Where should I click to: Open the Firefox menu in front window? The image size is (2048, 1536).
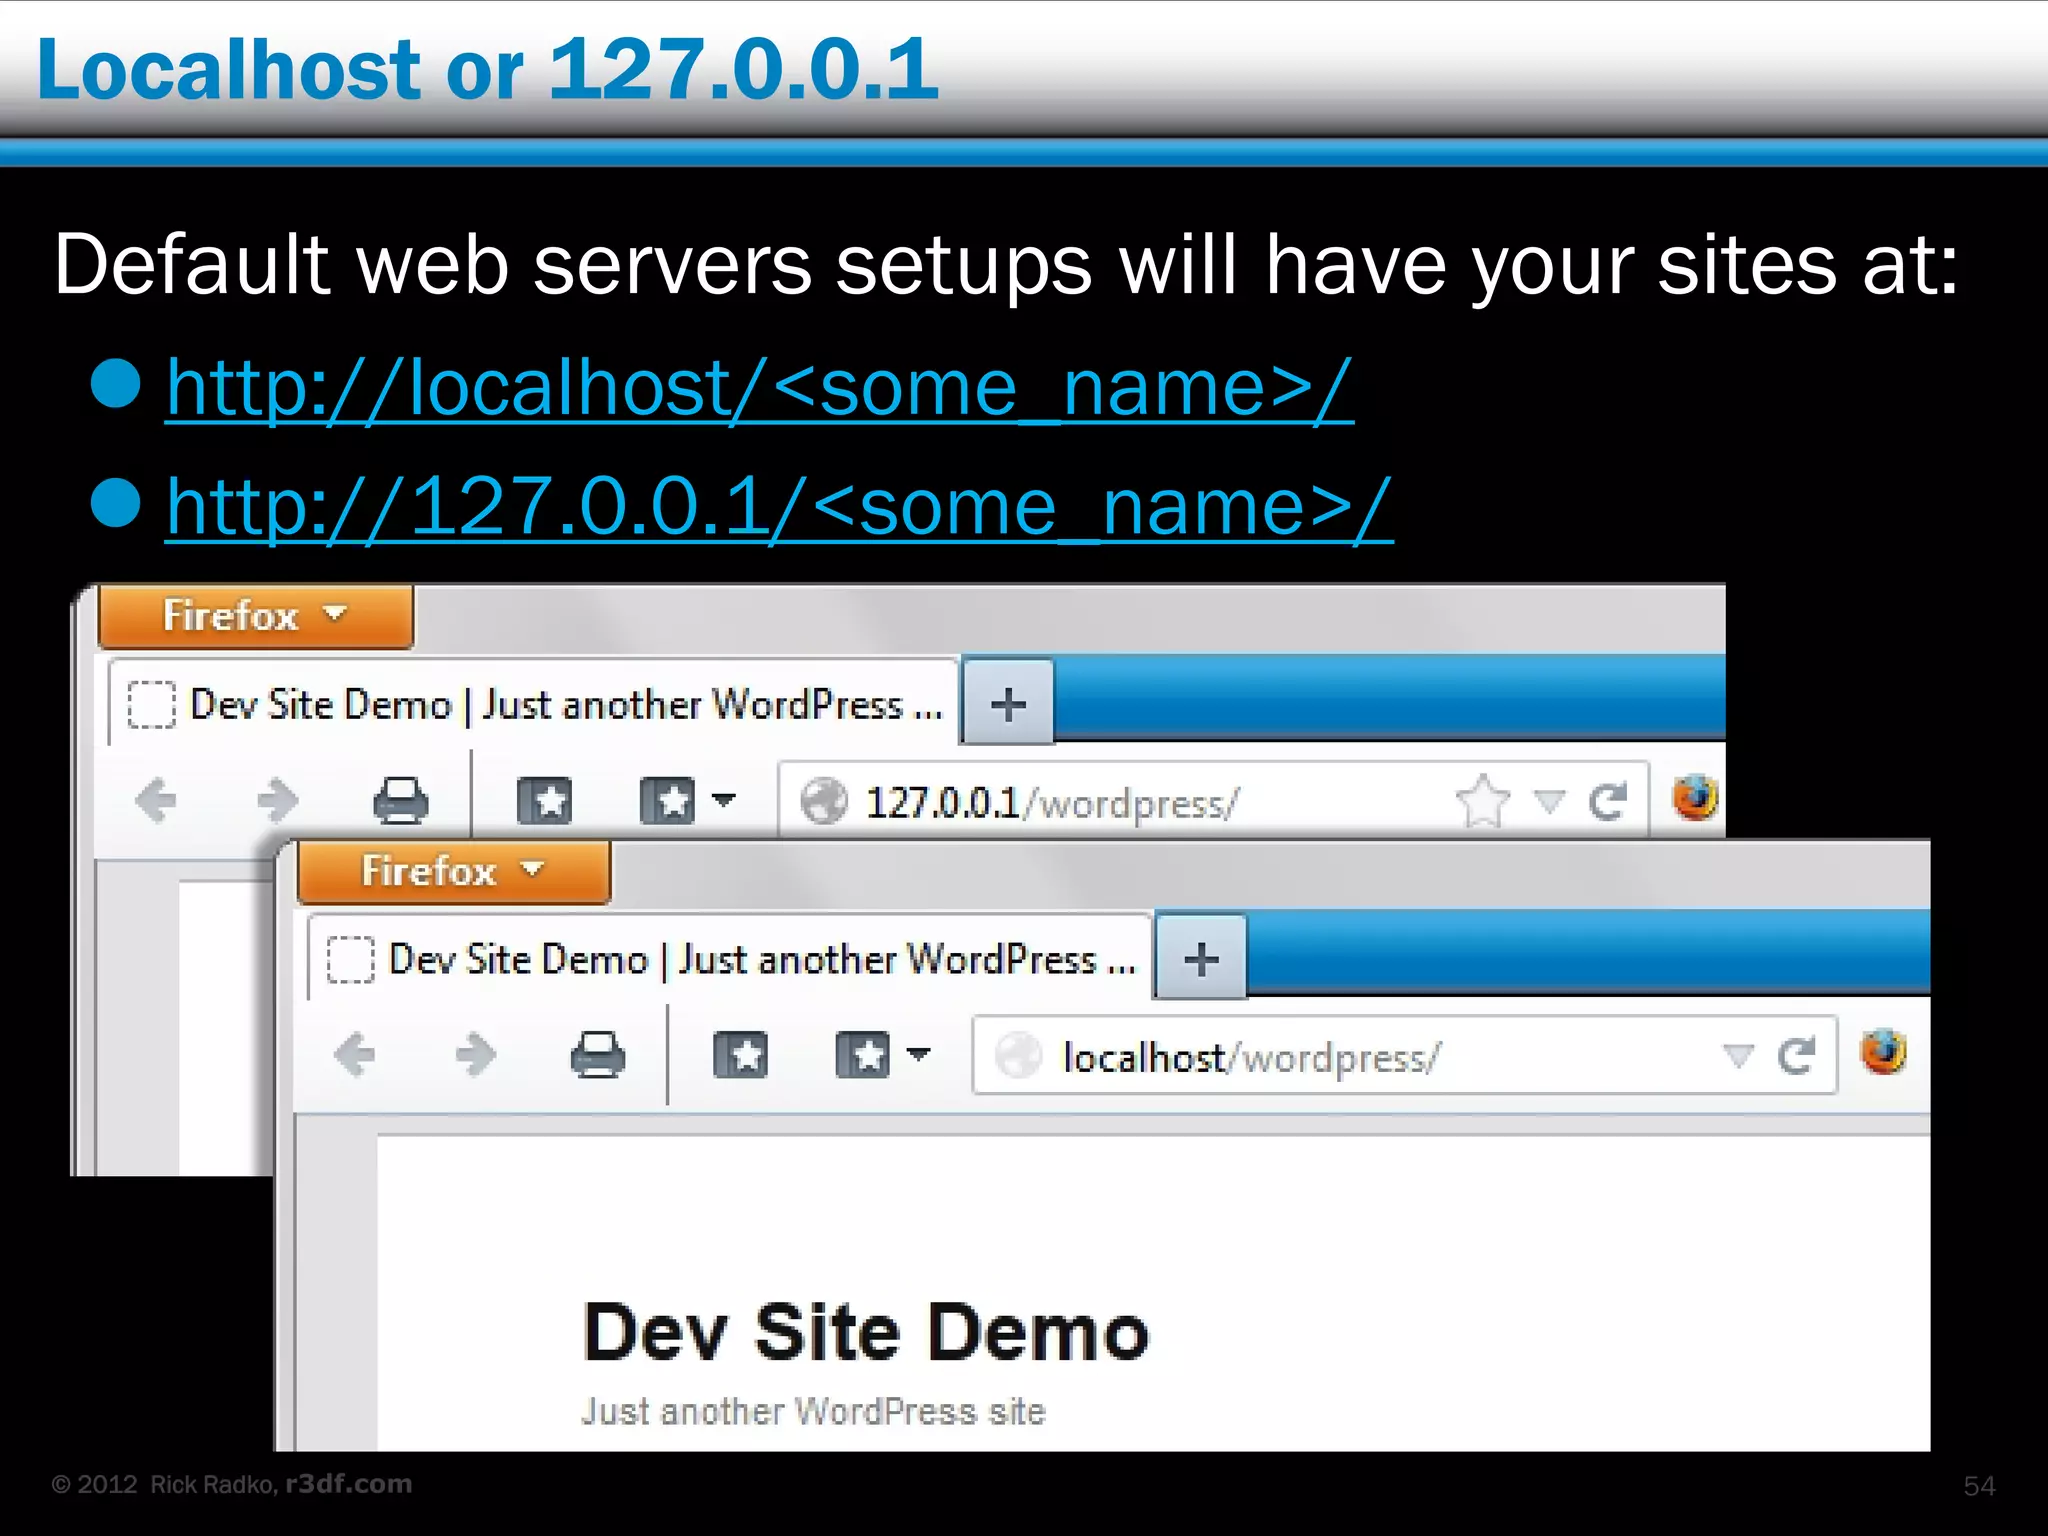point(454,871)
